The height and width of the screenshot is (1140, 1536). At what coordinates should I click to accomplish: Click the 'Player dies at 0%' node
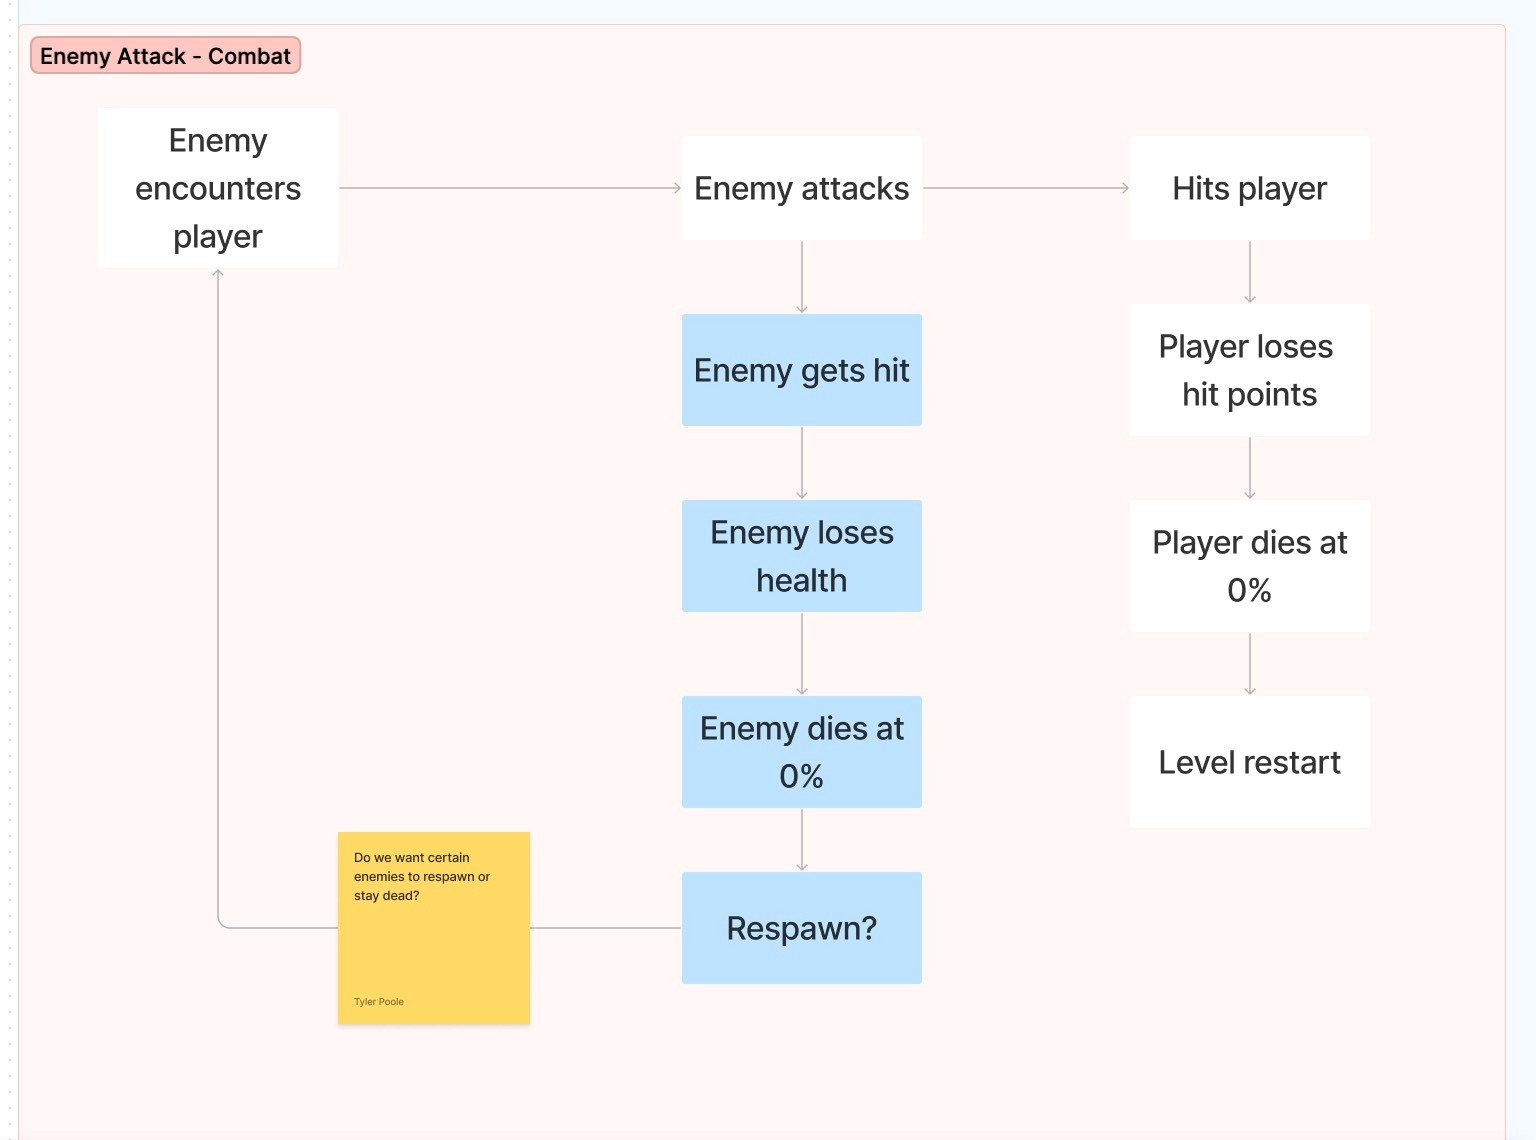[1250, 566]
